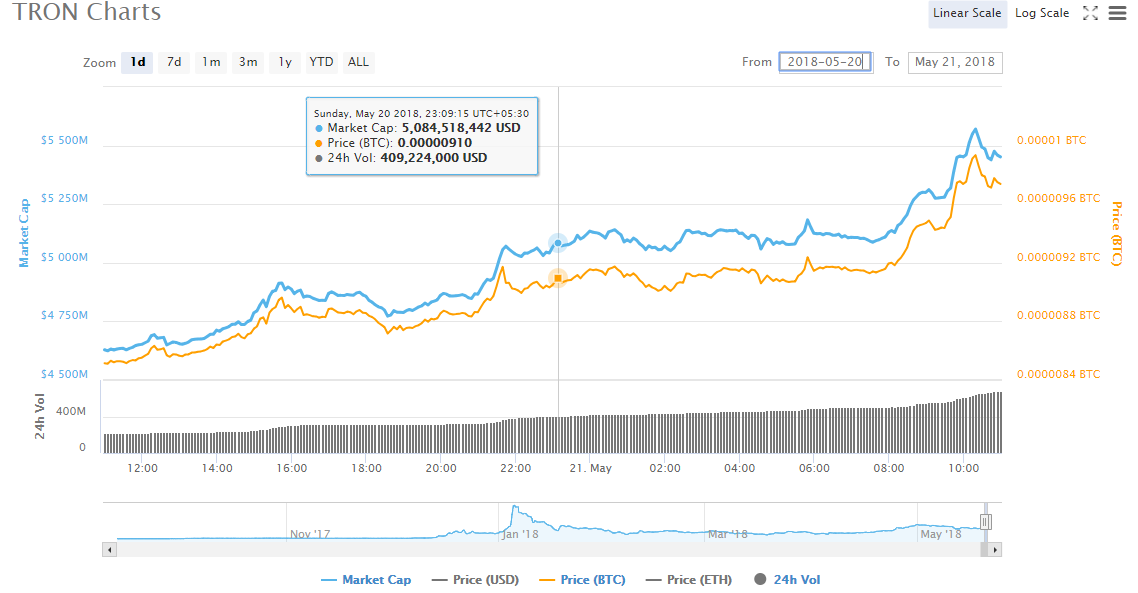
Task: Switch to Linear Scale
Action: pos(967,13)
